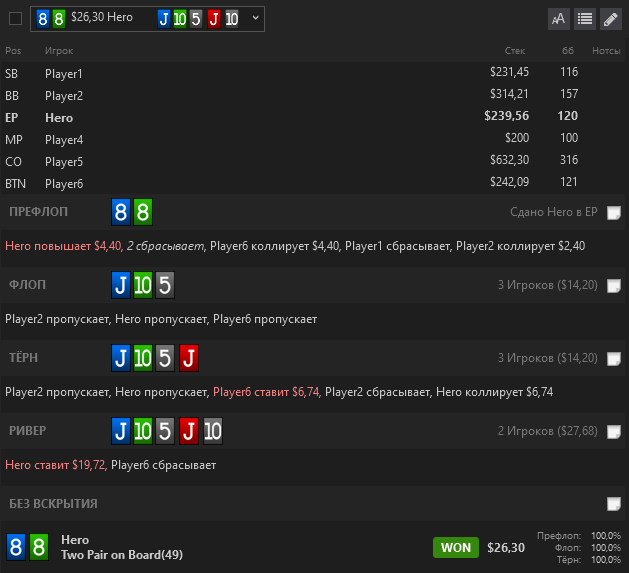Click the Pos column header
629x573 pixels.
(13, 51)
